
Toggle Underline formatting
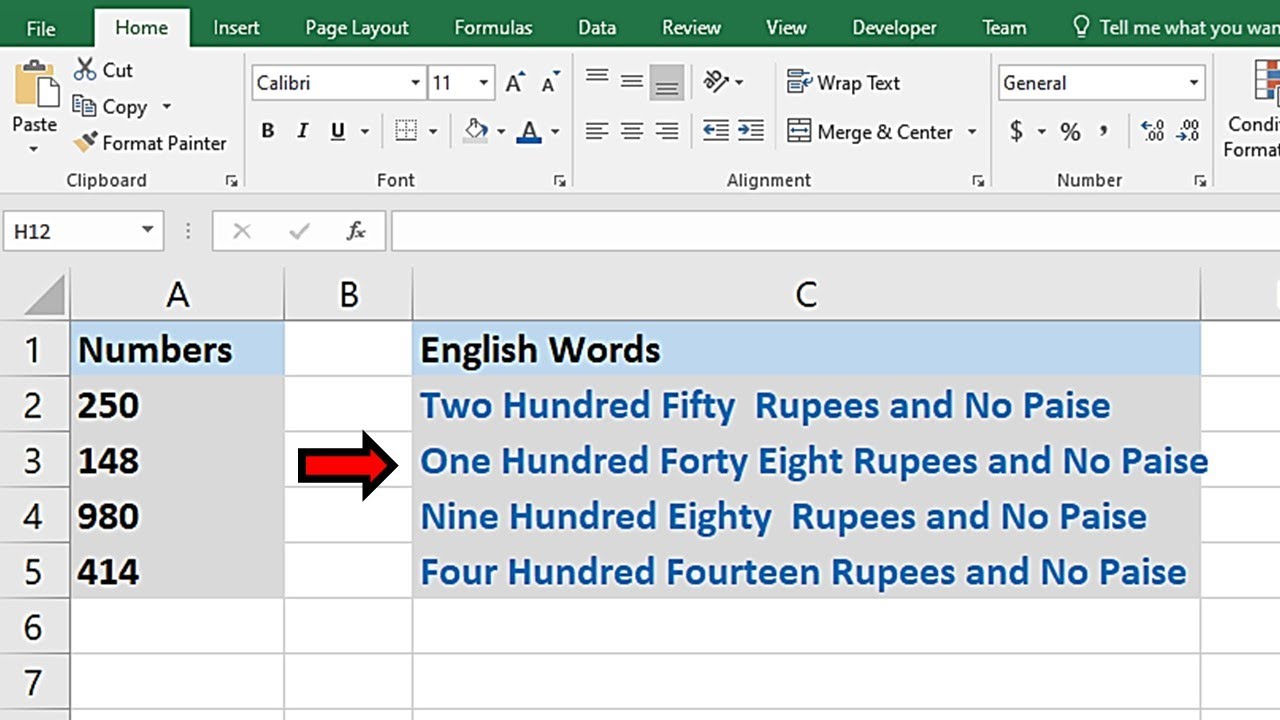(337, 131)
